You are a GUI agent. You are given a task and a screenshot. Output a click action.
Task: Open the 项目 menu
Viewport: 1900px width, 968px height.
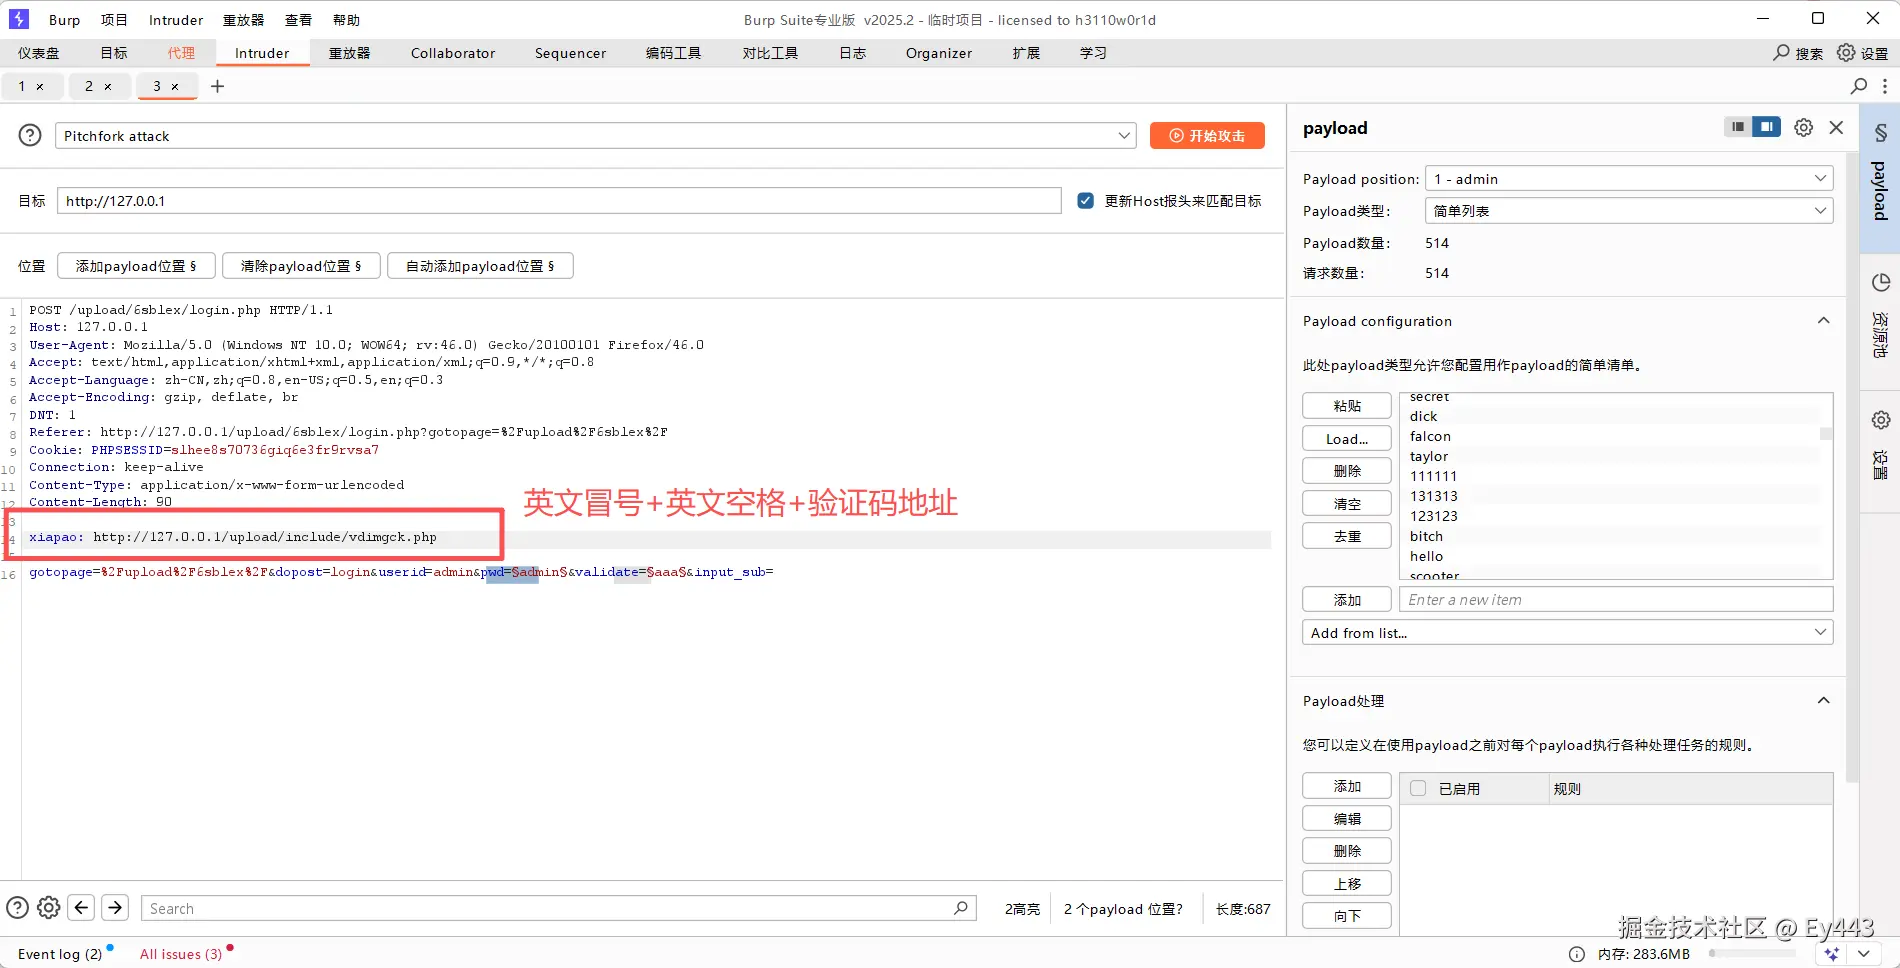click(114, 20)
